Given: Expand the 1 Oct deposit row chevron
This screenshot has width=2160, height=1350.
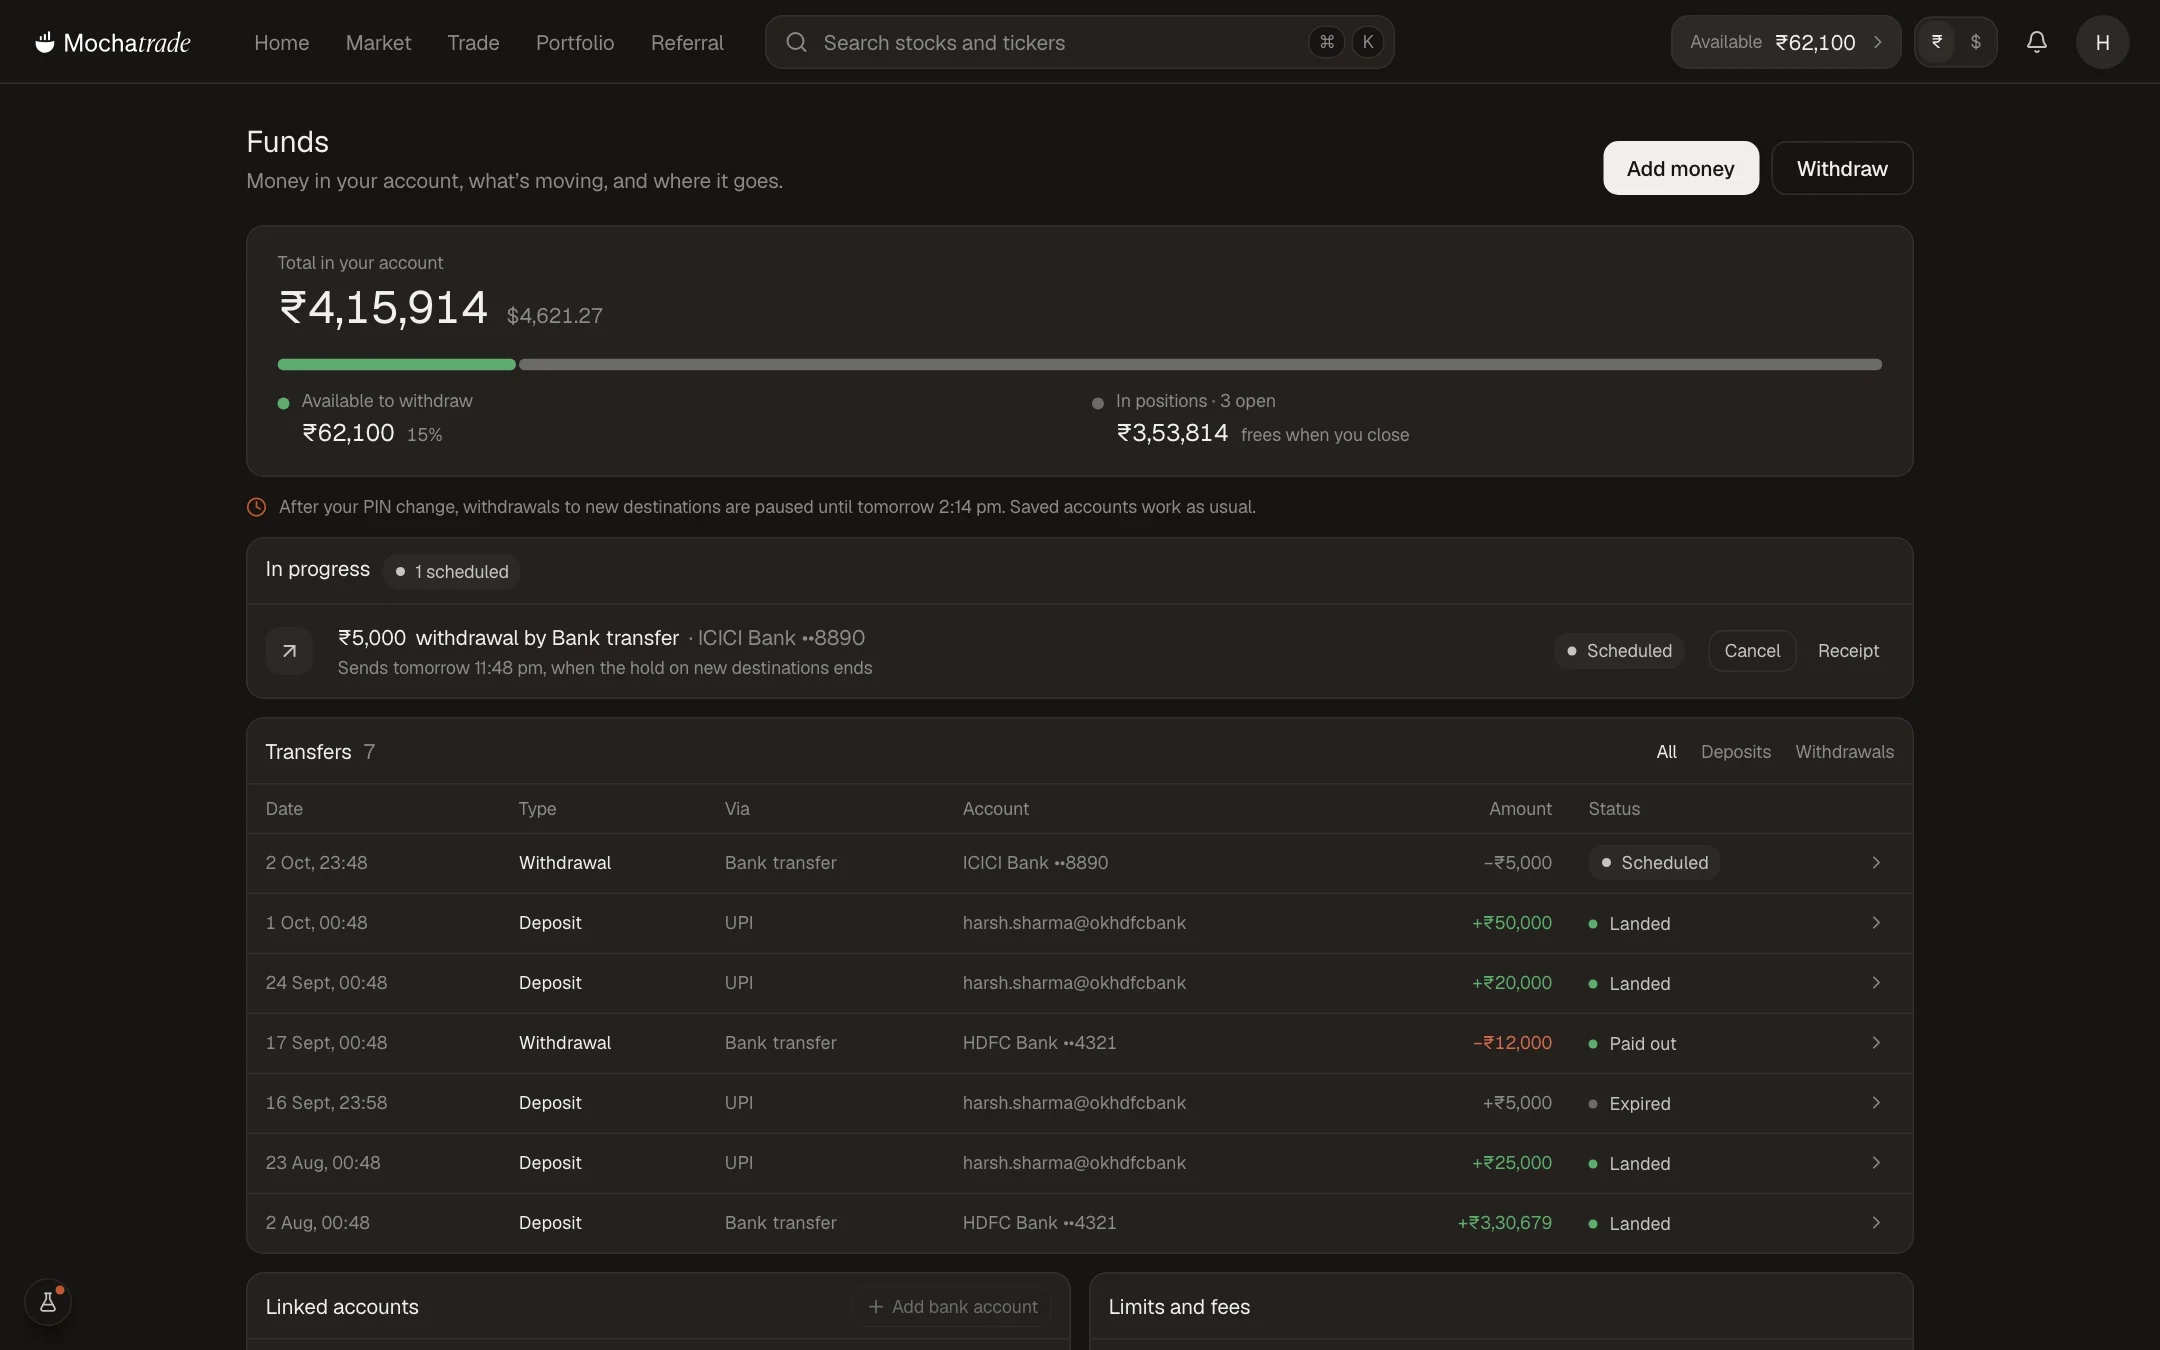Looking at the screenshot, I should point(1876,922).
